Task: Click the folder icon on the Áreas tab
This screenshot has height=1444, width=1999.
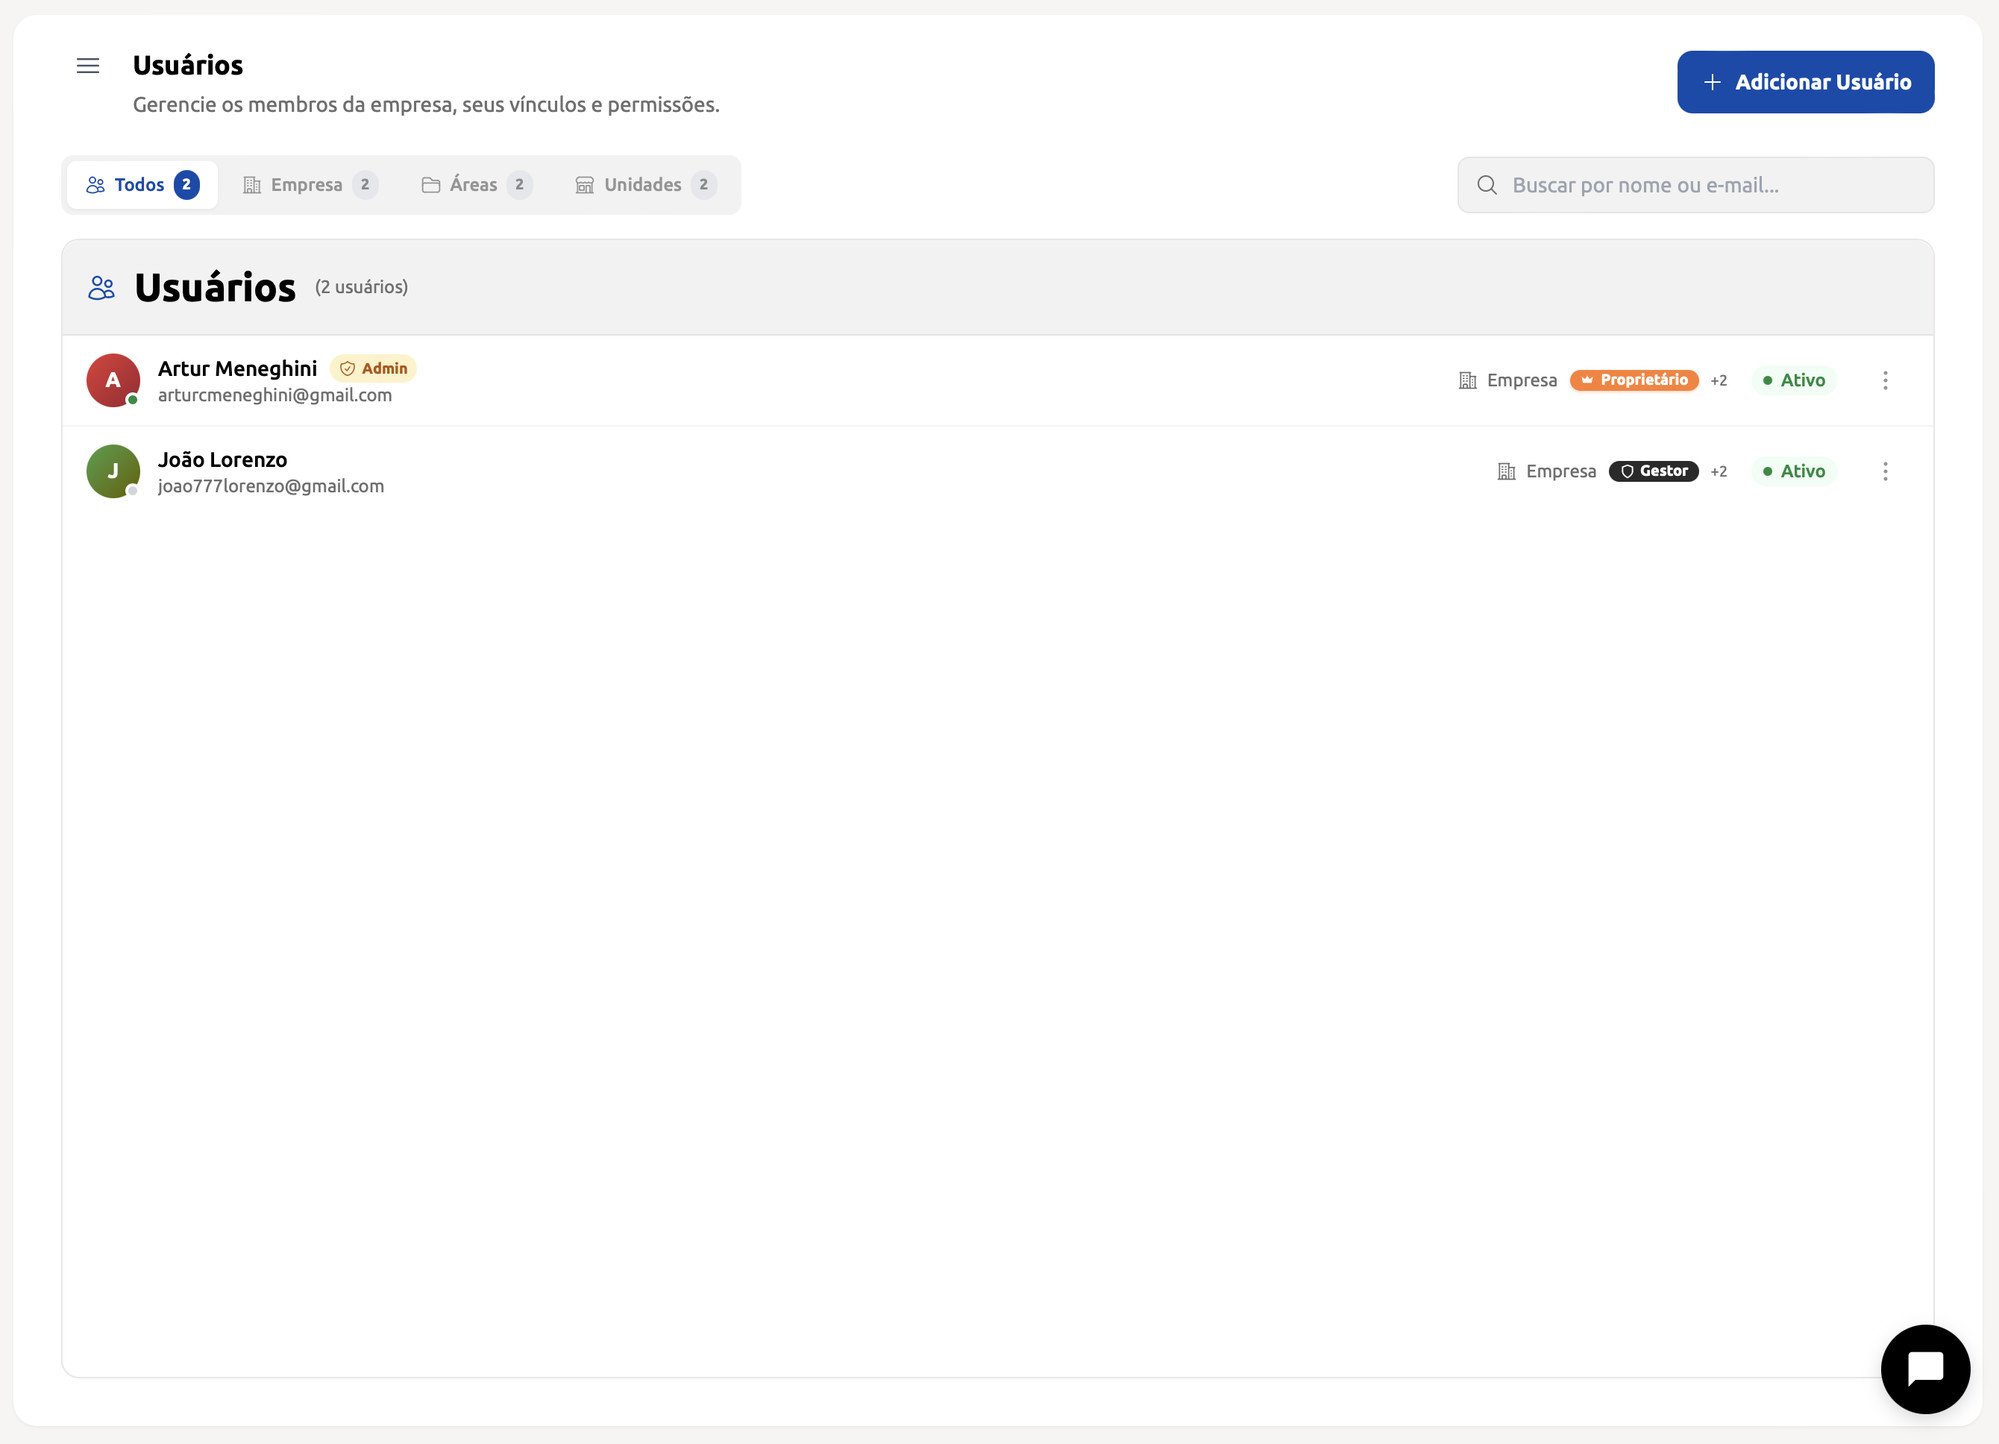Action: tap(431, 185)
